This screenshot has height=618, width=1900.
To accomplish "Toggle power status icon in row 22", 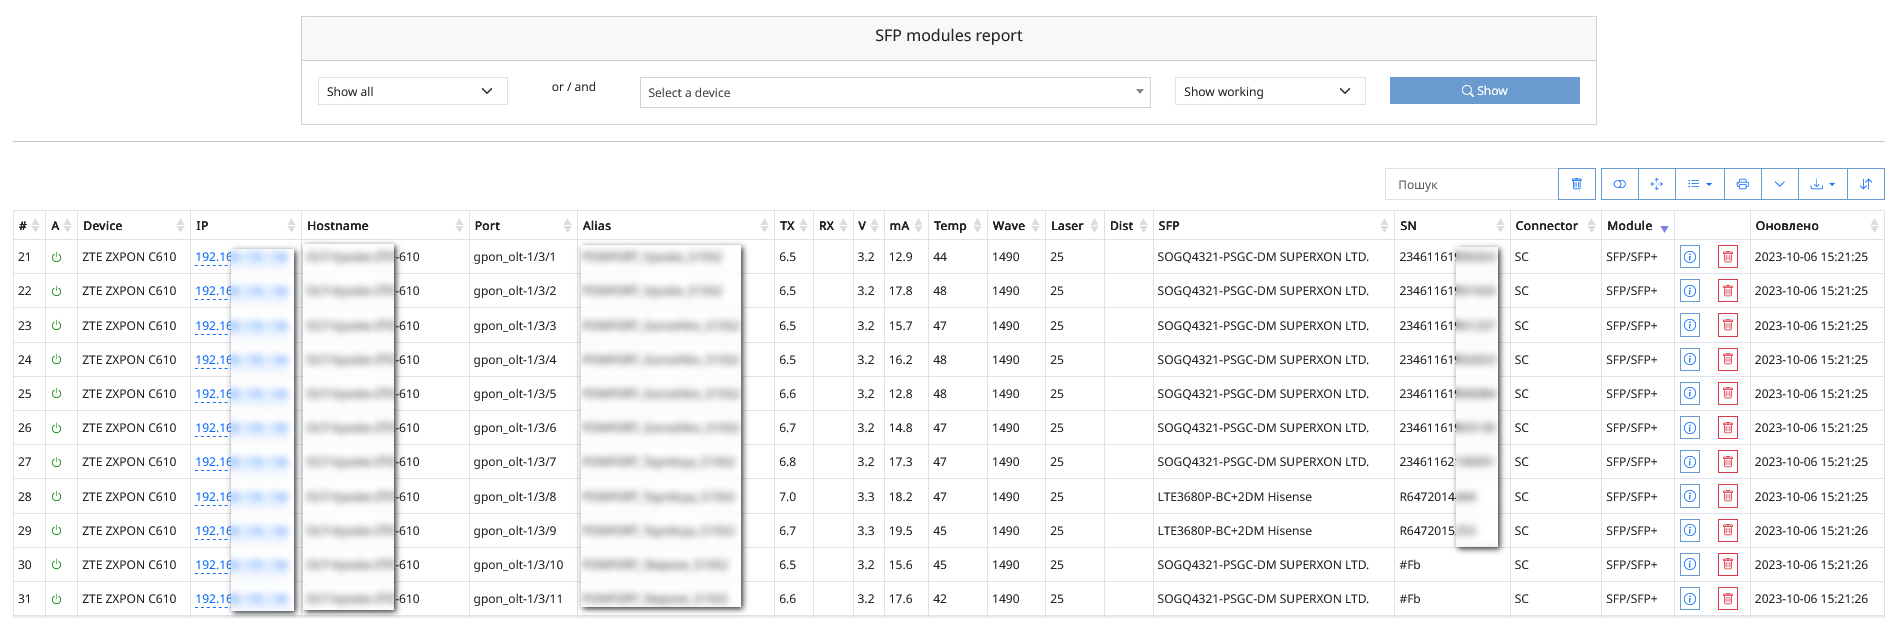I will click(x=57, y=291).
